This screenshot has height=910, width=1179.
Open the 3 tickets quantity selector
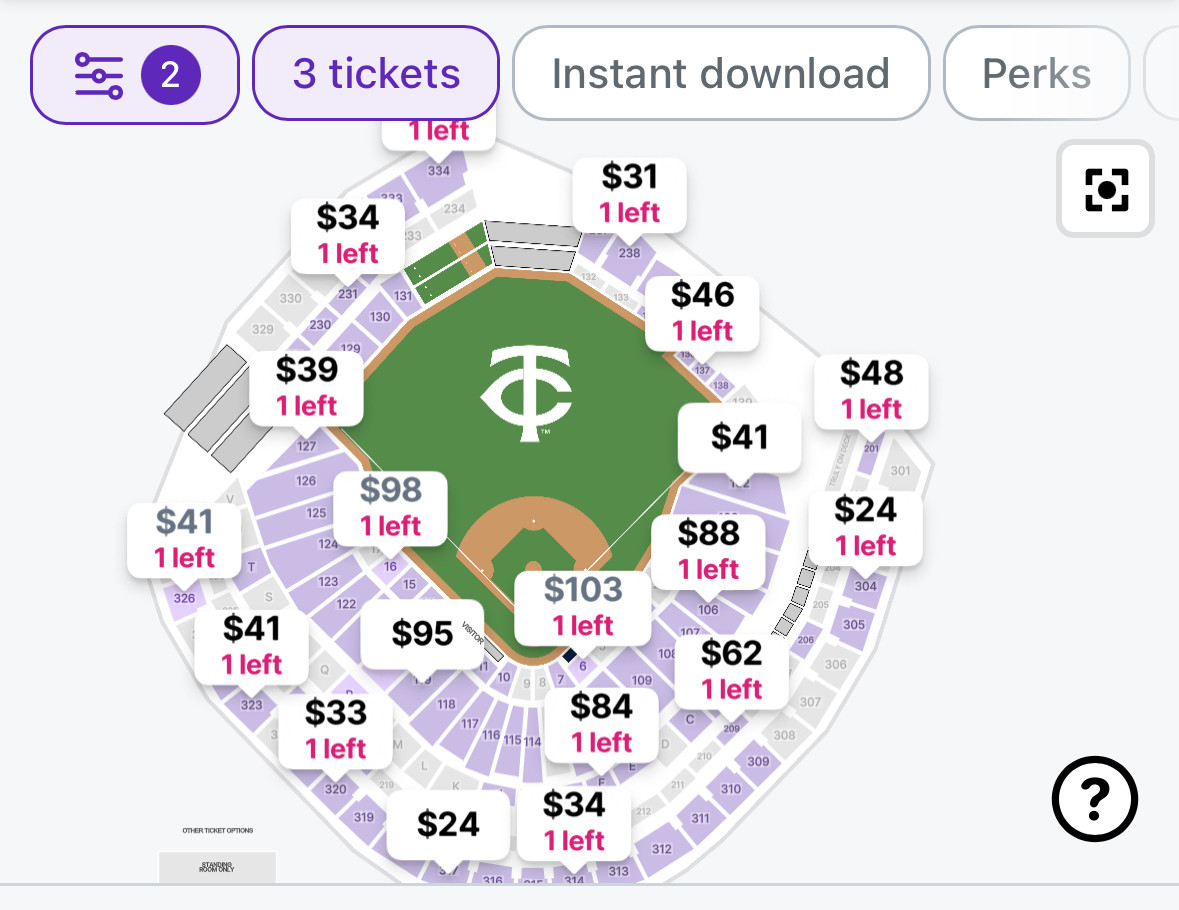coord(376,74)
